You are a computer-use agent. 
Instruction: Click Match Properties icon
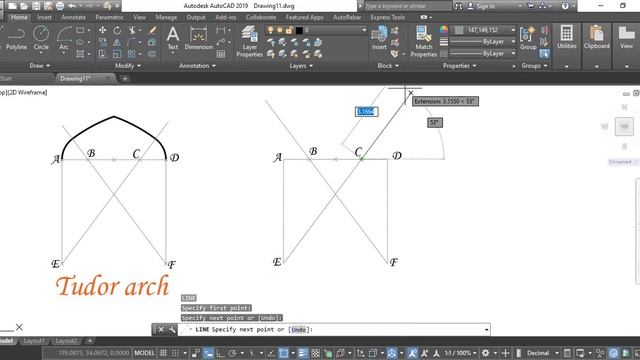coord(424,41)
